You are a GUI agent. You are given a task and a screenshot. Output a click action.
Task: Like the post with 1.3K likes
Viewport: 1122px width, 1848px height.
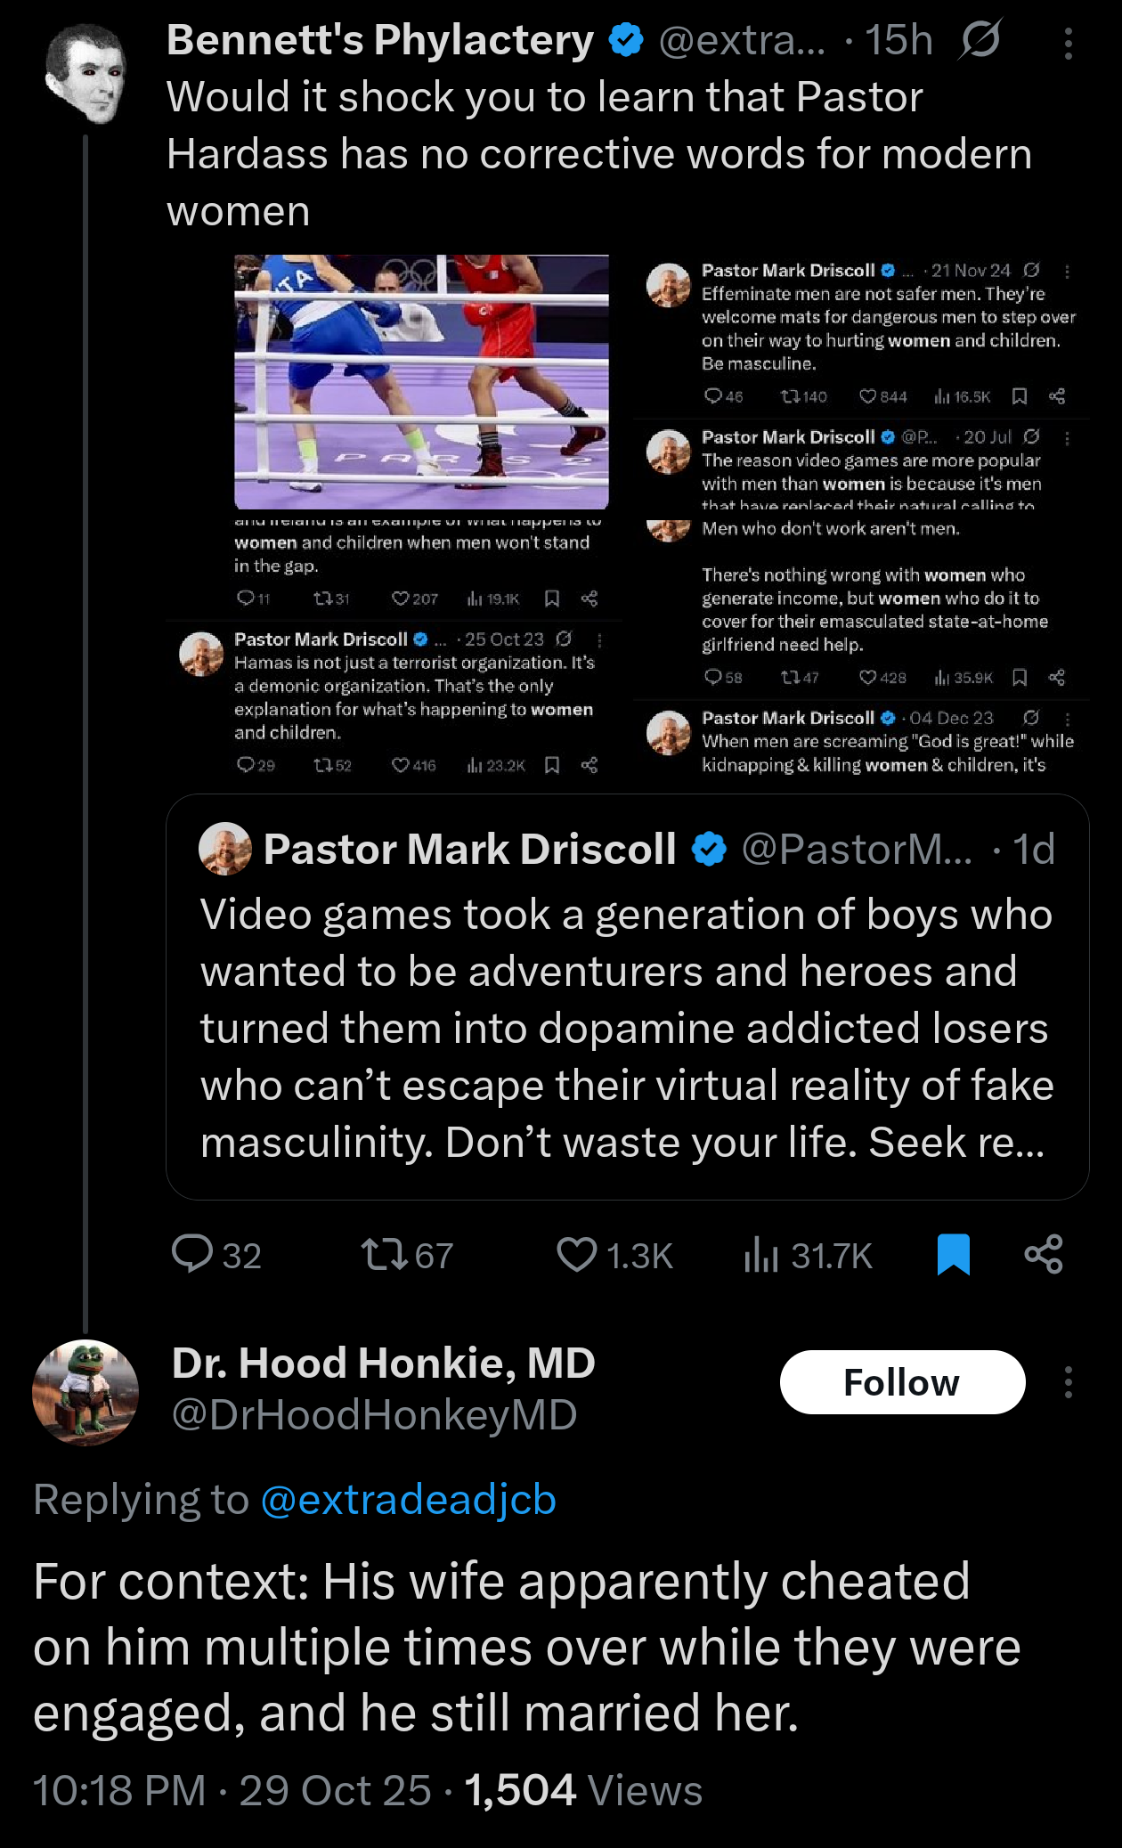point(577,1254)
